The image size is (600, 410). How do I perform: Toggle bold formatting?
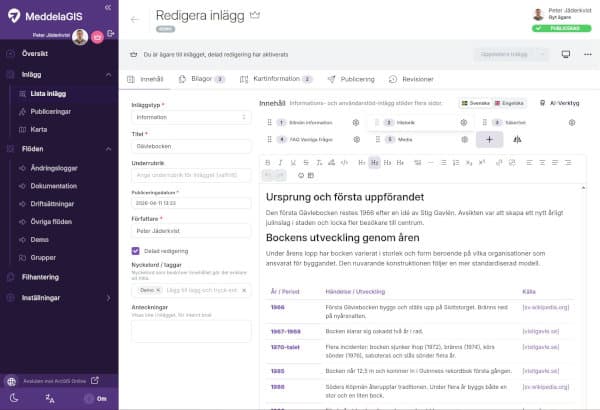[x=267, y=163]
